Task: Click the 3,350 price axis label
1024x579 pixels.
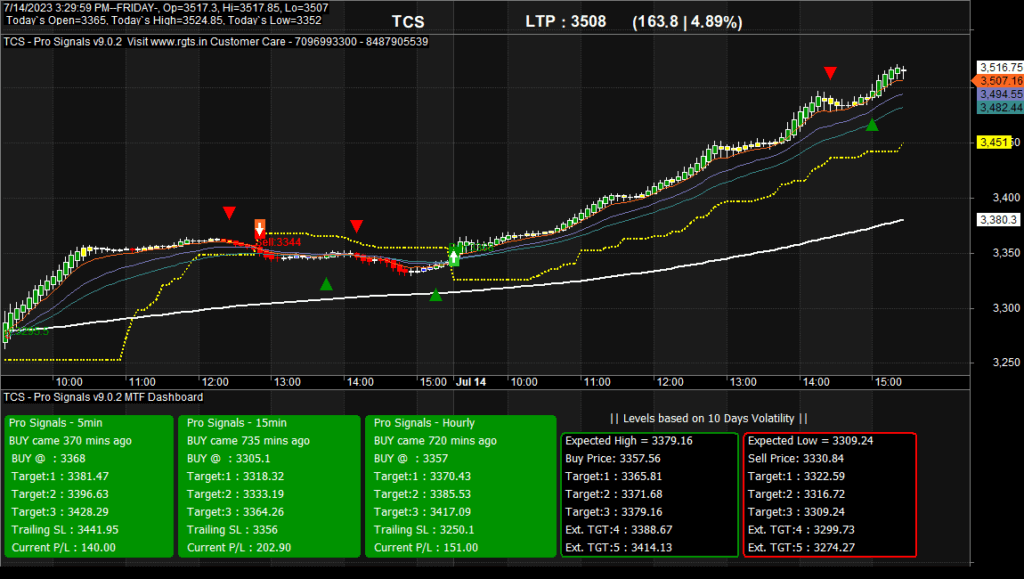Action: 1006,253
